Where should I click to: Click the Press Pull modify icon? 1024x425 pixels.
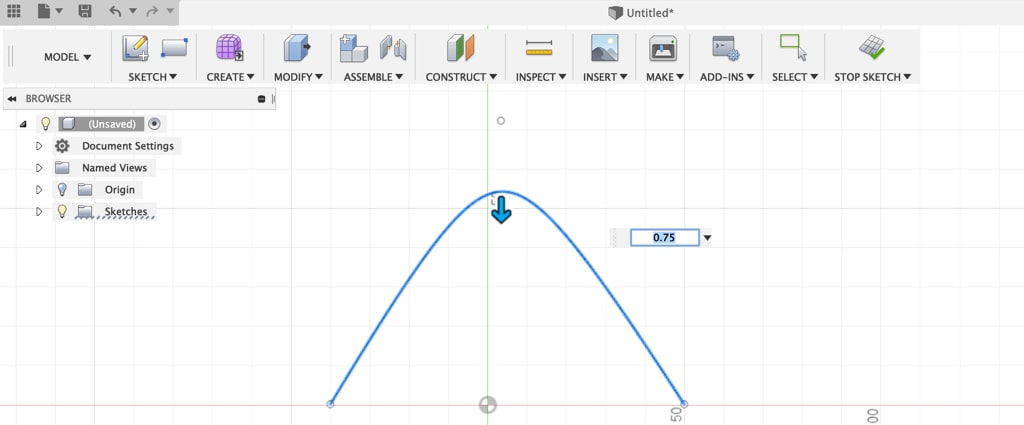pyautogui.click(x=296, y=48)
